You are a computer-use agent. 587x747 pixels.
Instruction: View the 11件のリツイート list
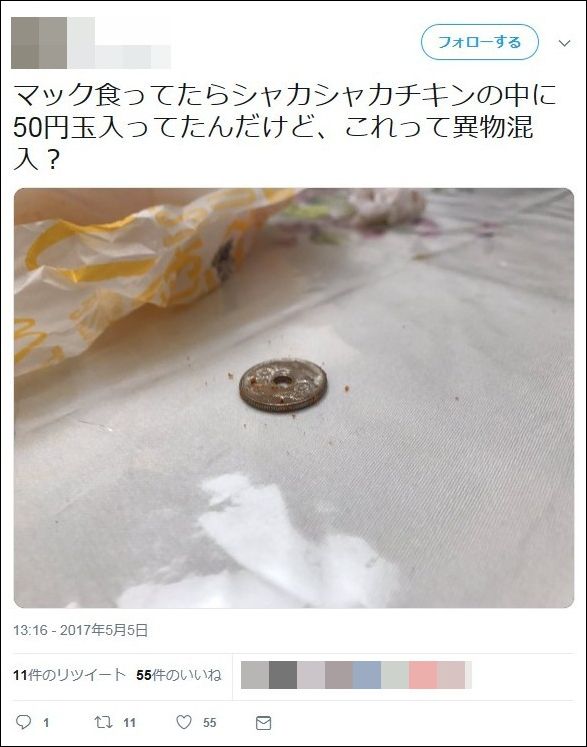[70, 675]
